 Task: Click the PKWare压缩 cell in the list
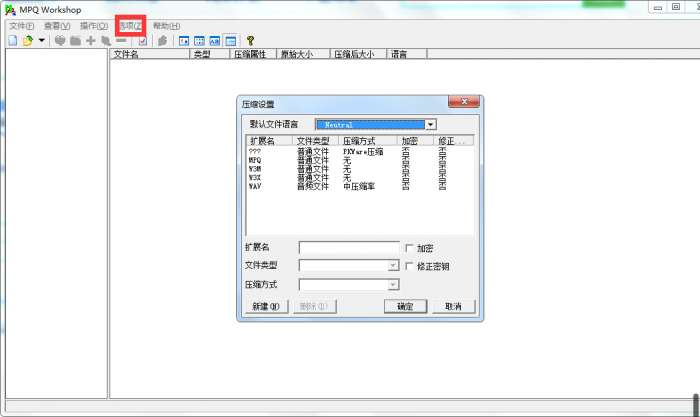click(363, 152)
